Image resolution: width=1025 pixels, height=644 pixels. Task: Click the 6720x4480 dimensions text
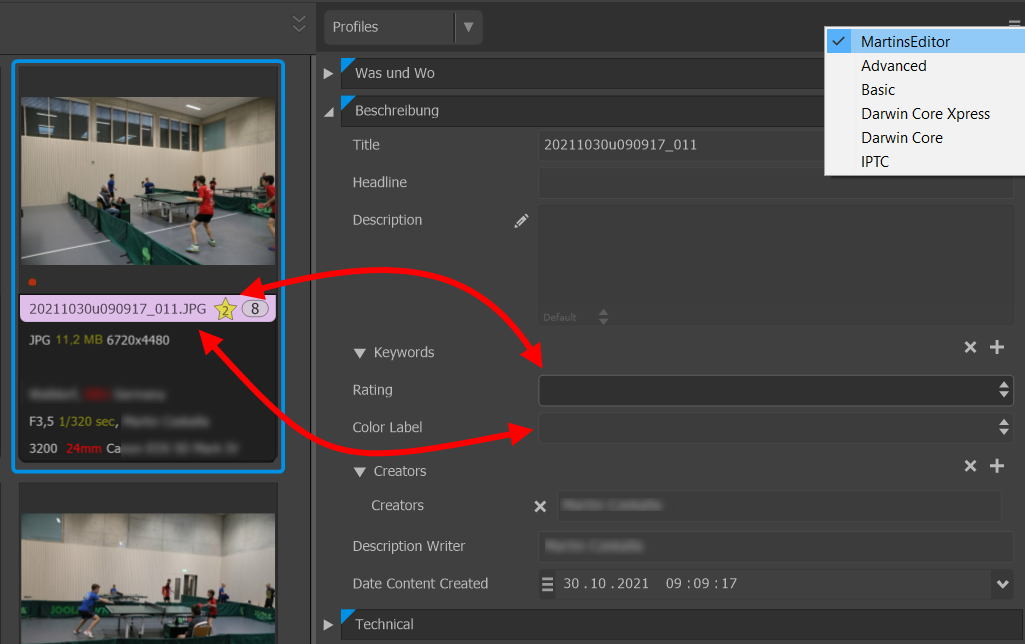pos(138,340)
